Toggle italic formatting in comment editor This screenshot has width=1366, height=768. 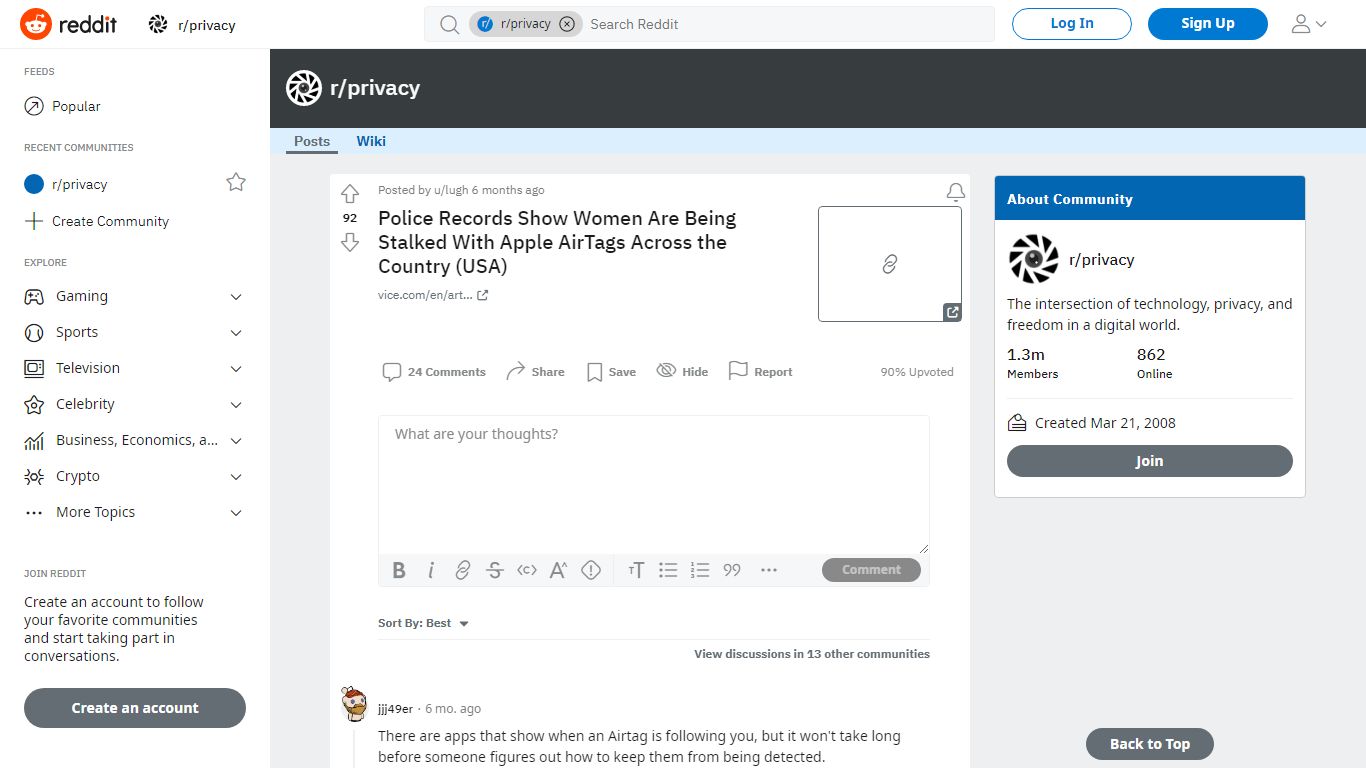(431, 570)
